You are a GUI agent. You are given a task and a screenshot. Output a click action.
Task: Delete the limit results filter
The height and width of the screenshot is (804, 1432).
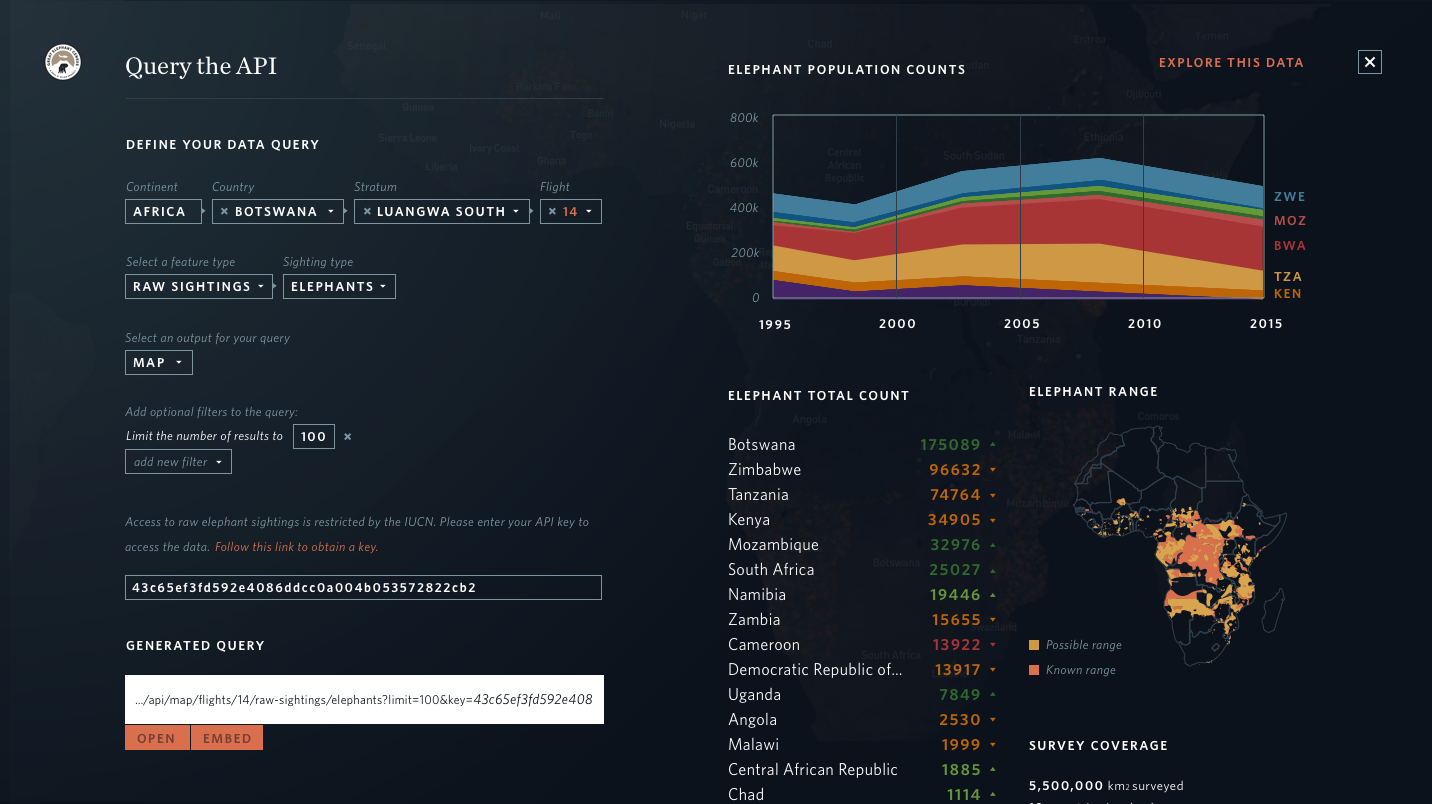click(347, 437)
